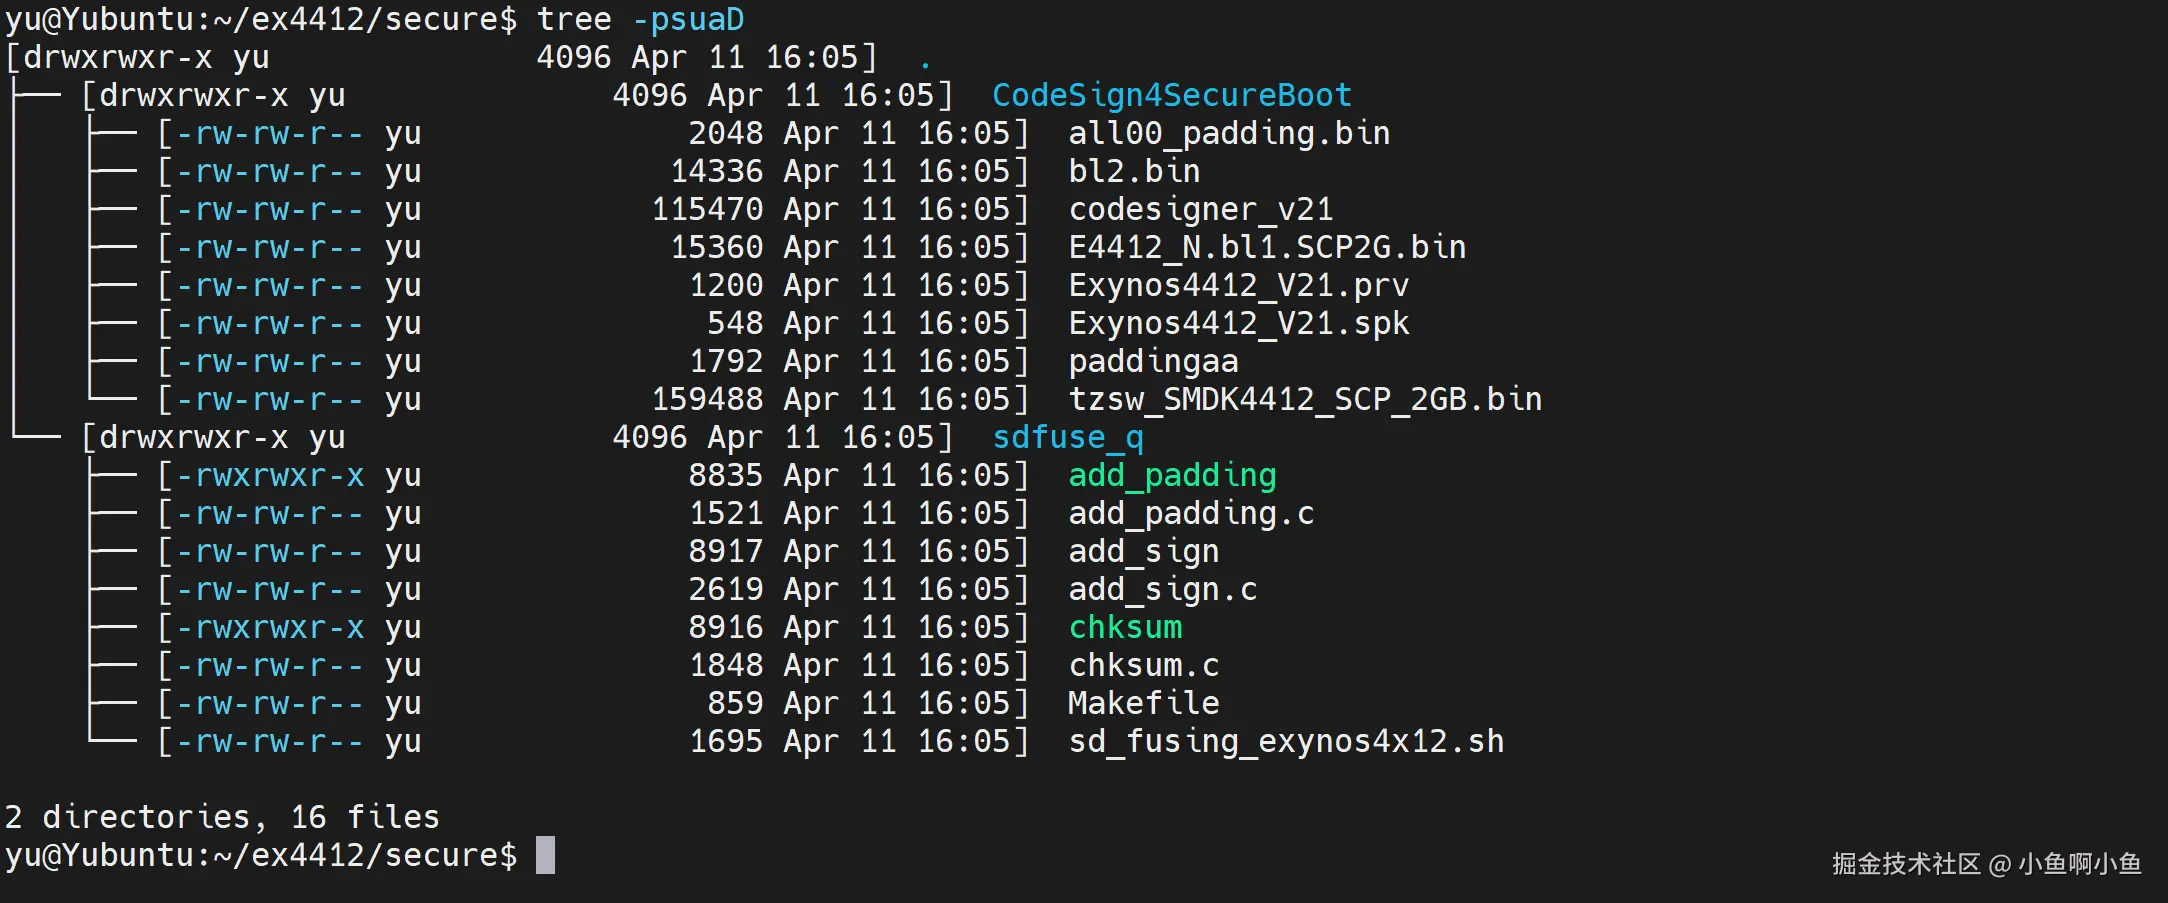Click E4412_N.bl1.SCP2G.bin filename
The image size is (2168, 903).
pyautogui.click(x=1266, y=248)
